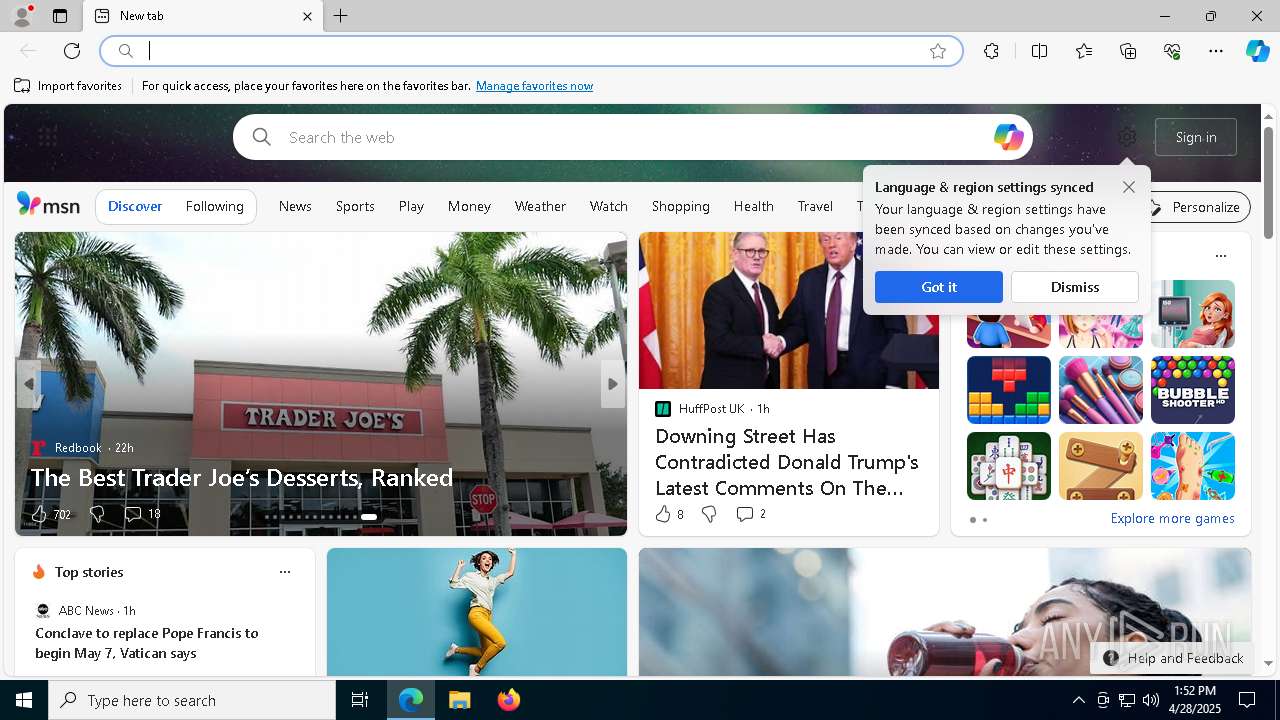Open the volume control in tray
This screenshot has width=1280, height=720.
click(1151, 700)
